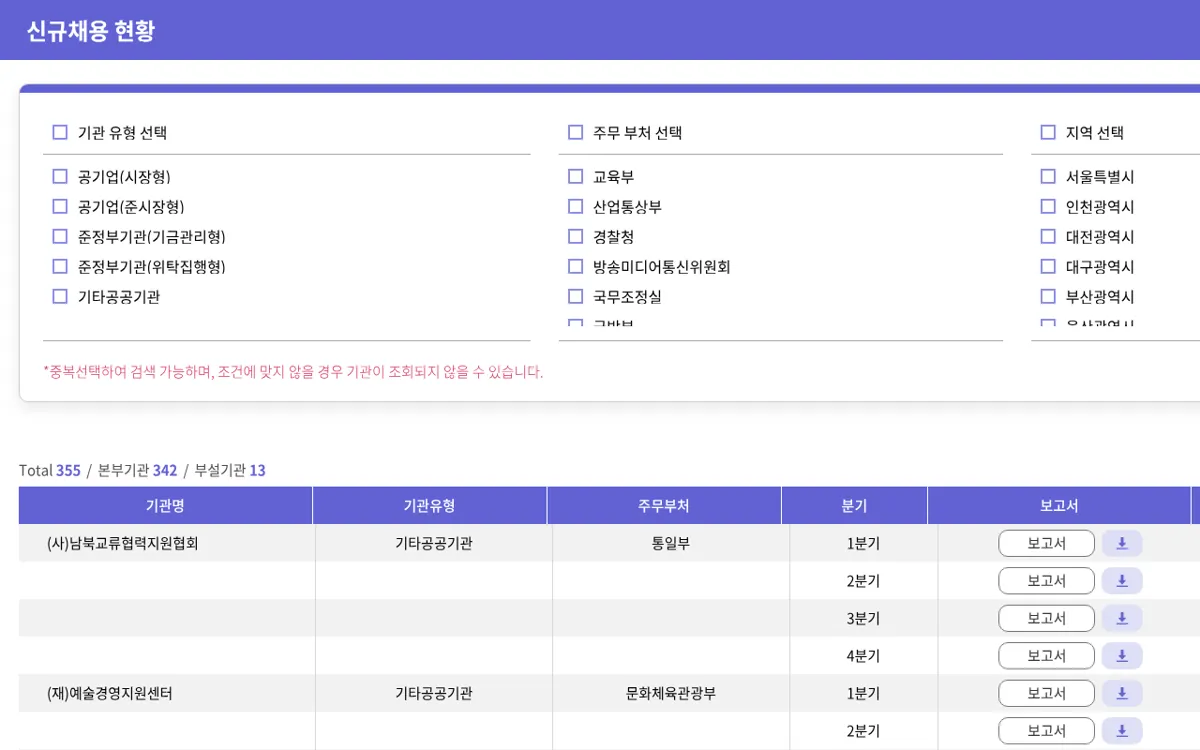Open 보고서 for 예술경영지원센터 1분기
The image size is (1200, 750).
click(1046, 693)
